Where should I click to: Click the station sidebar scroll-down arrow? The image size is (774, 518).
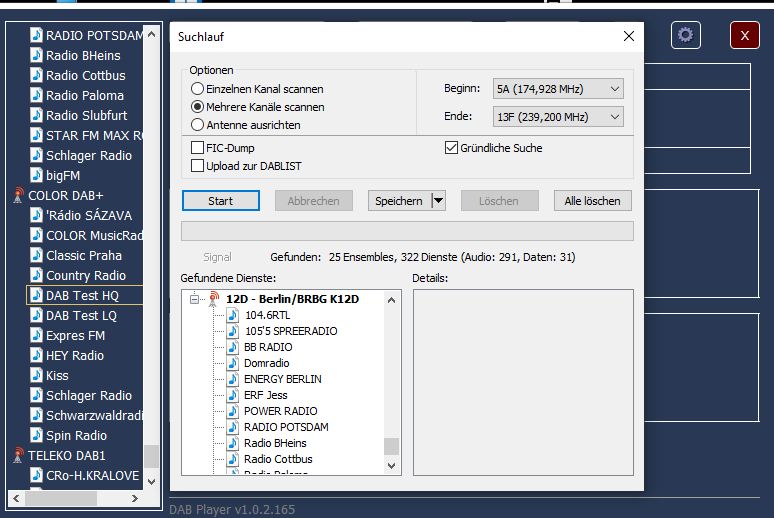[152, 481]
